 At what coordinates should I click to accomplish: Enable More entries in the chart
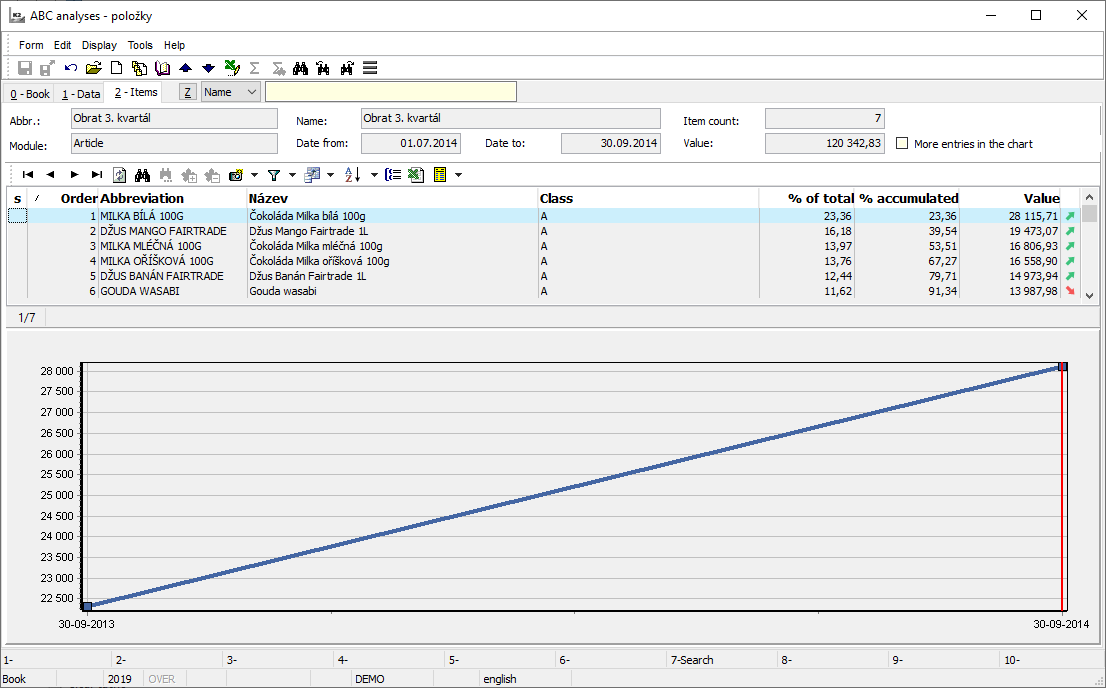[902, 144]
